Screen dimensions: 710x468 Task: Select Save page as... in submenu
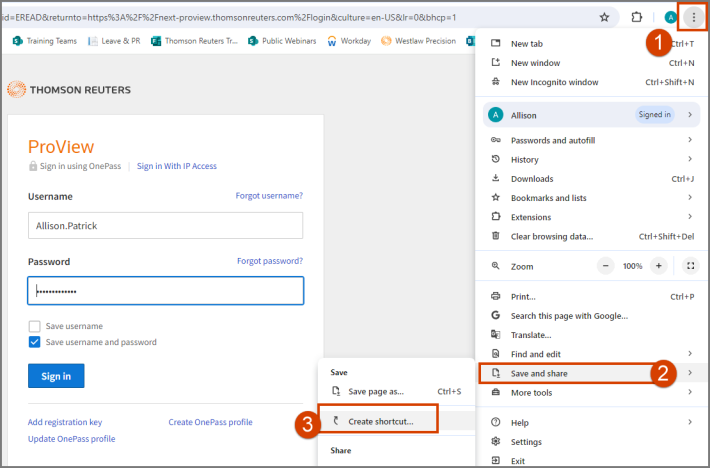click(396, 392)
